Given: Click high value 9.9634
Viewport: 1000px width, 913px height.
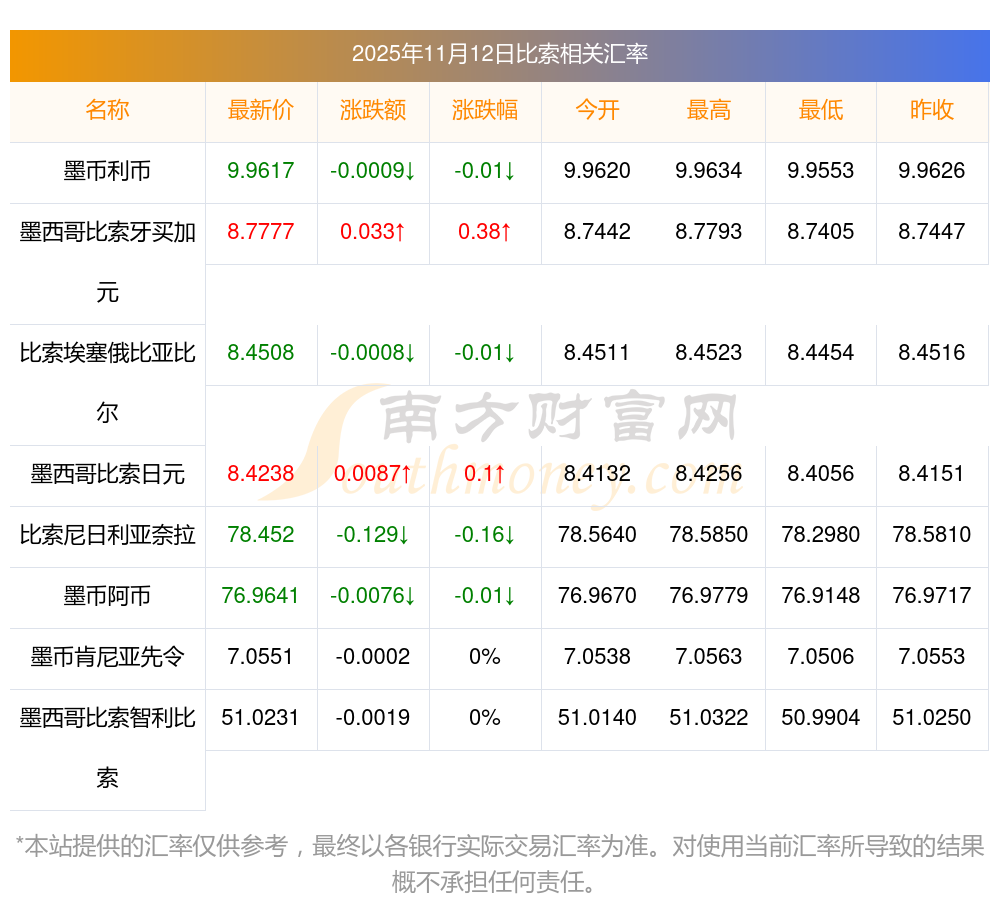Looking at the screenshot, I should (709, 170).
